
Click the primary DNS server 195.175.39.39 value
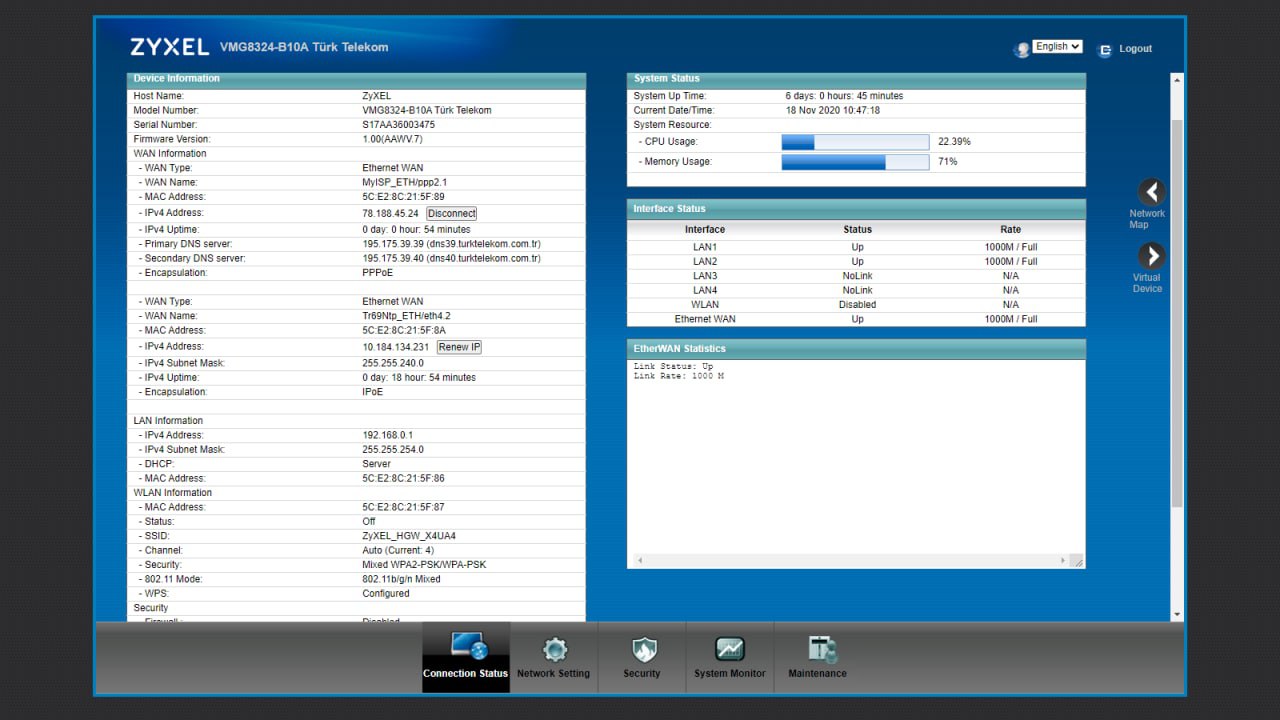451,244
